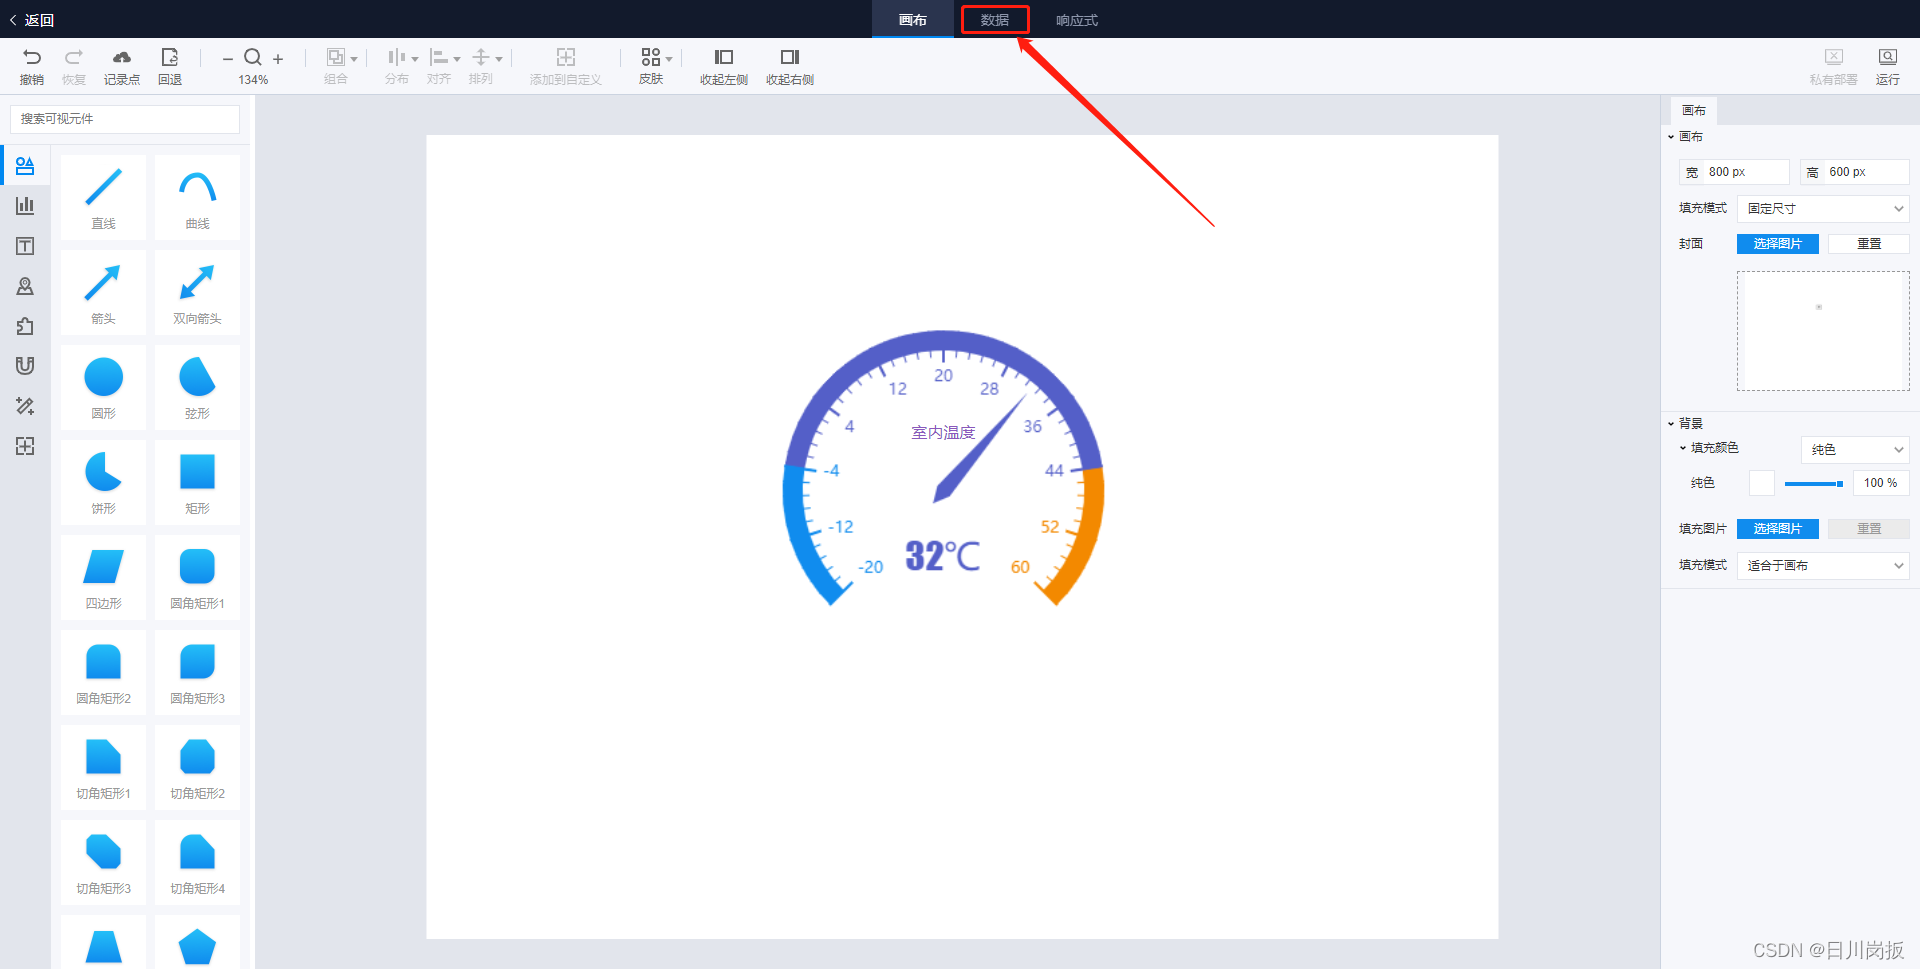Collapse the 填充颜色 subsection expander
This screenshot has width=1920, height=969.
[1683, 448]
